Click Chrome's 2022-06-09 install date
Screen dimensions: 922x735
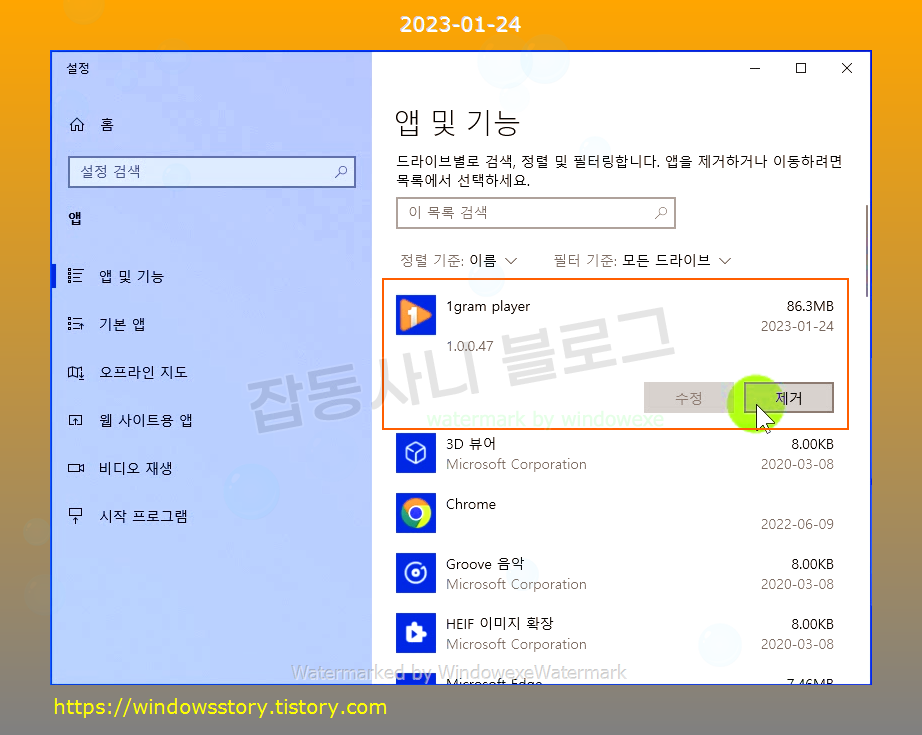(797, 524)
